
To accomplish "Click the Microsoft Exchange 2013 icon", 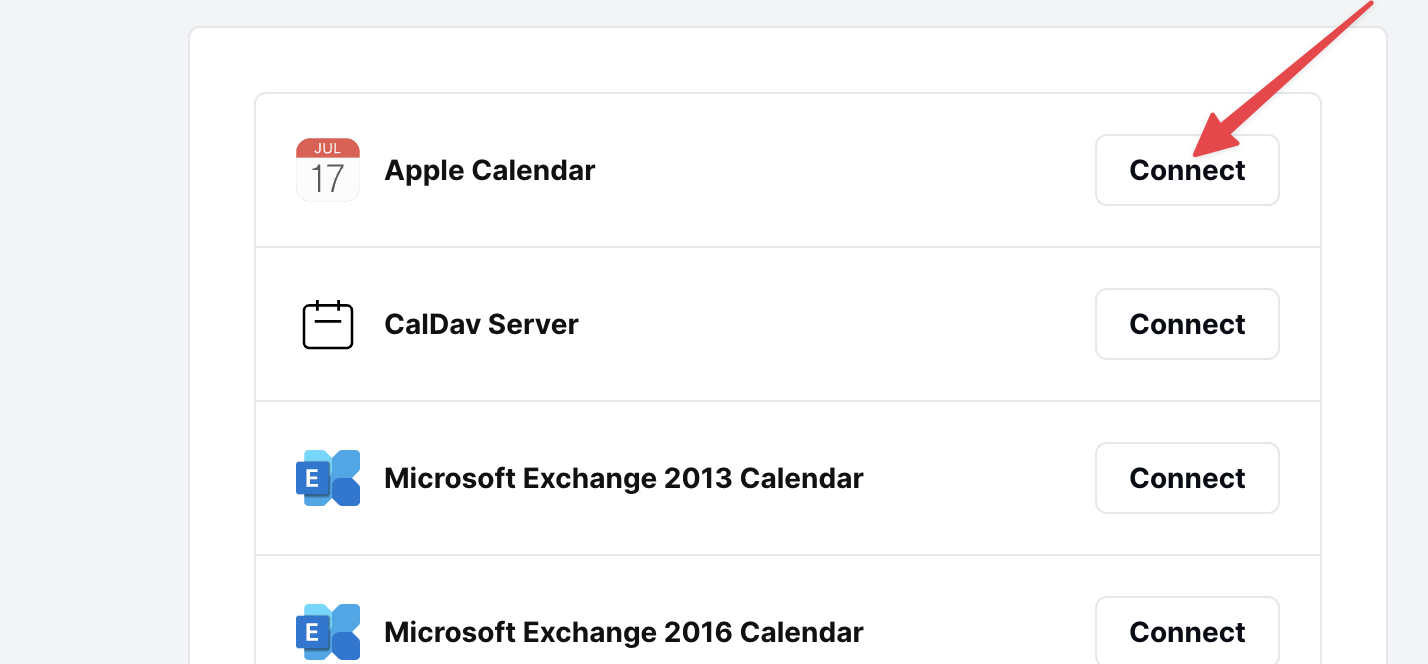I will [x=328, y=478].
